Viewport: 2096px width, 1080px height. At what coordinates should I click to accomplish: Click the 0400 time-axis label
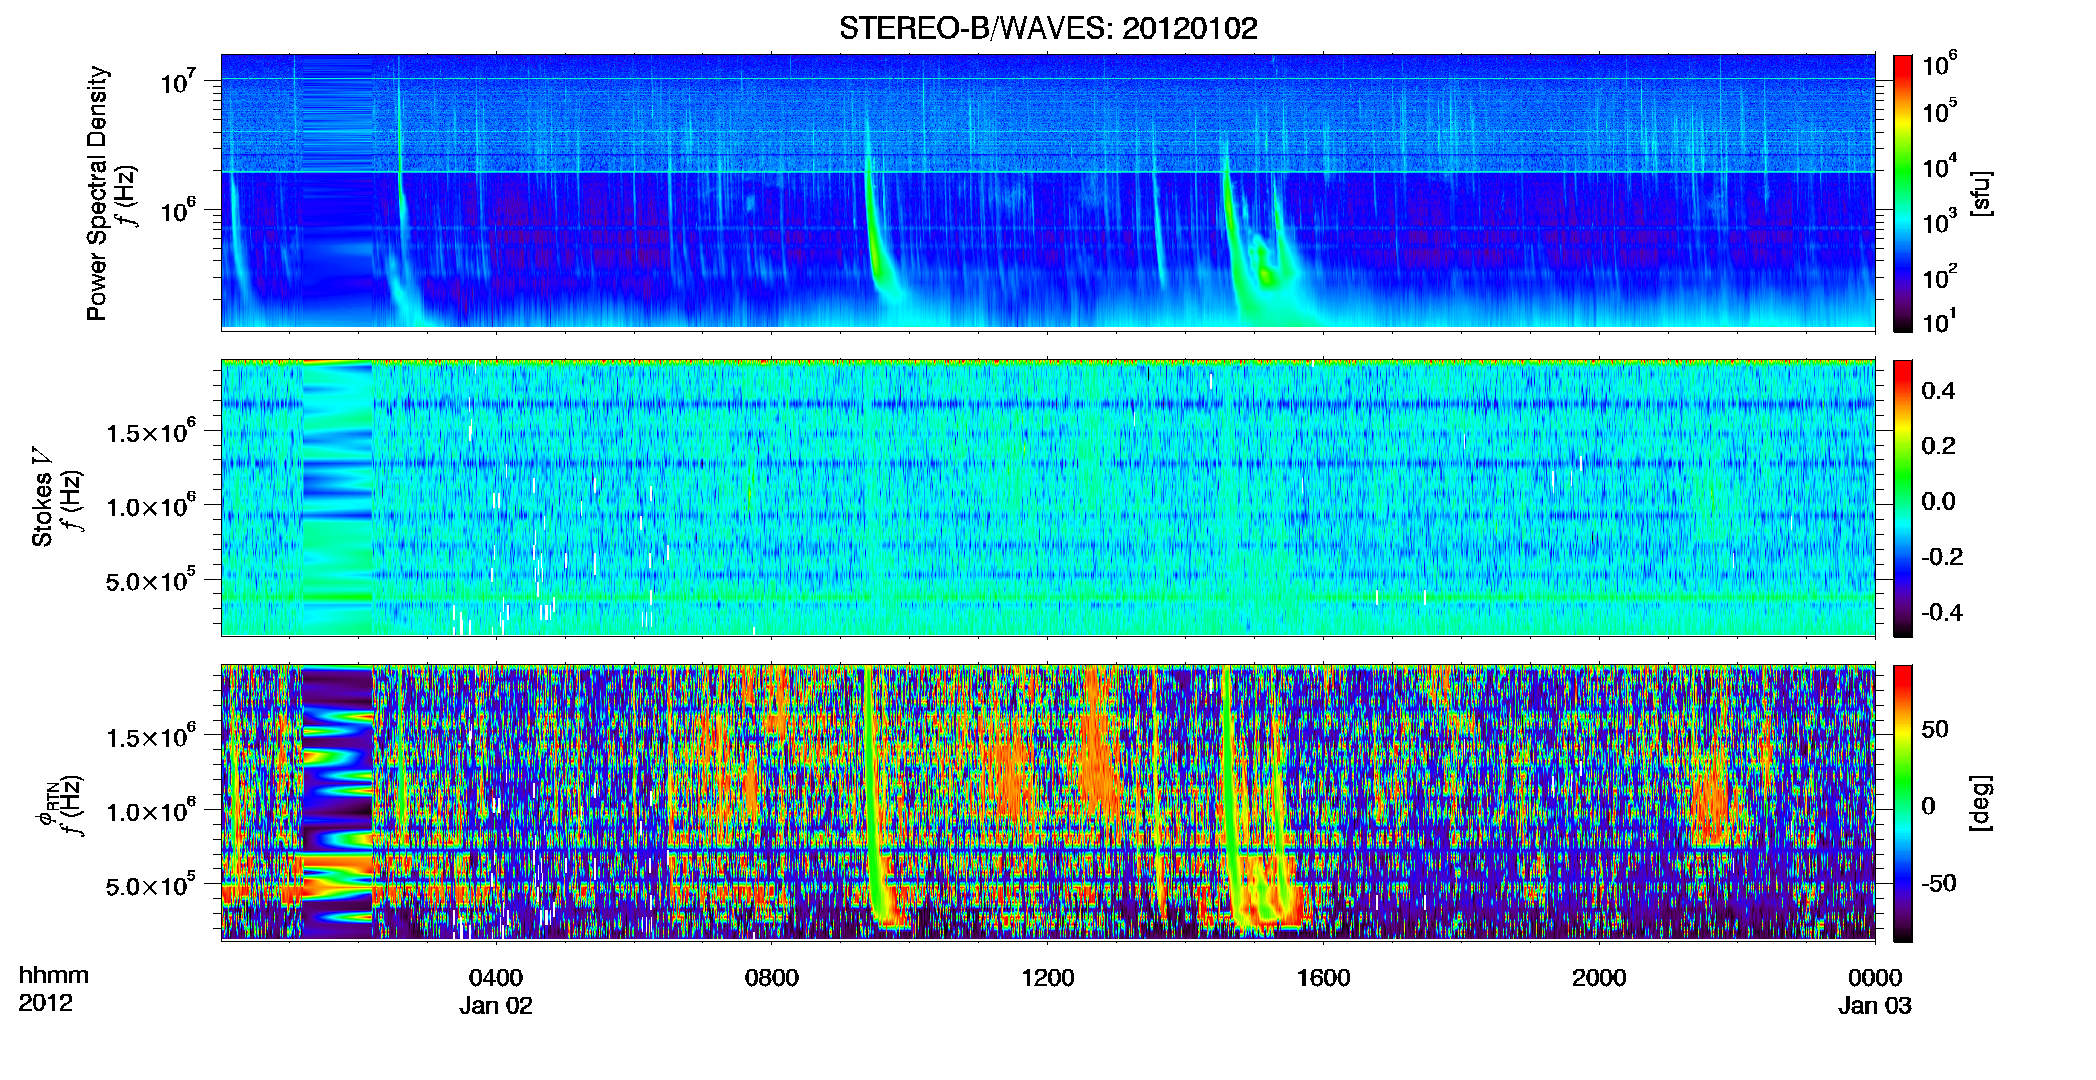(496, 977)
